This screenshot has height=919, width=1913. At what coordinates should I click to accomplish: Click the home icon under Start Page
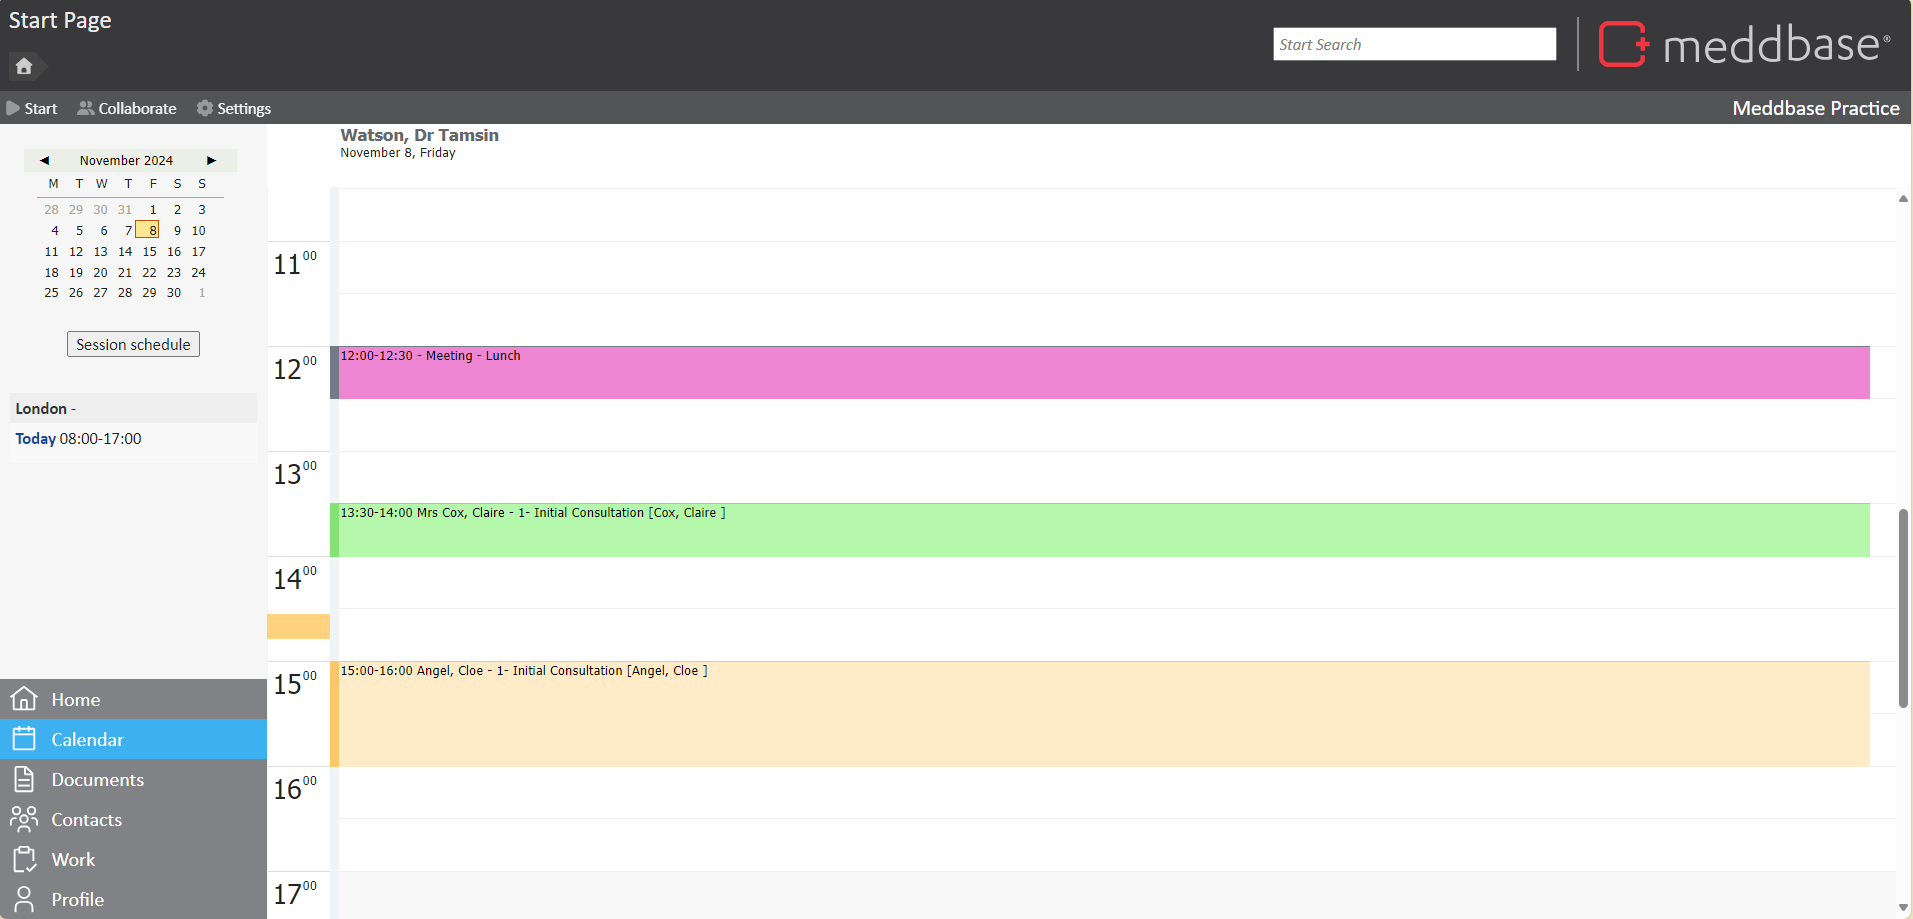pyautogui.click(x=24, y=66)
